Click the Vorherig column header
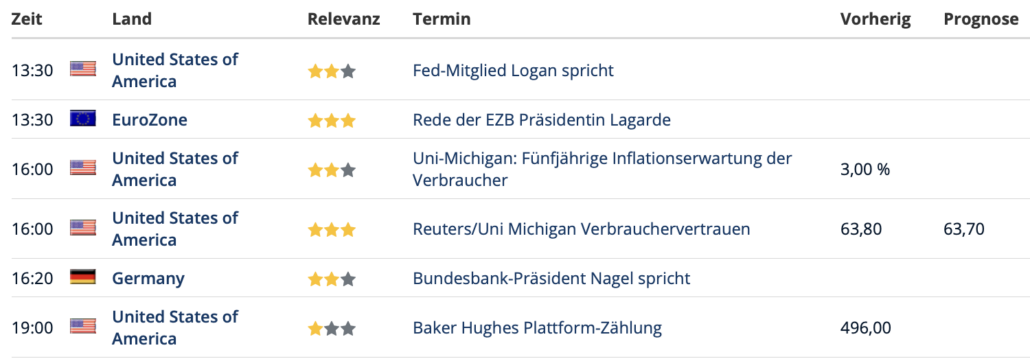The image size is (1030, 361). [x=876, y=20]
